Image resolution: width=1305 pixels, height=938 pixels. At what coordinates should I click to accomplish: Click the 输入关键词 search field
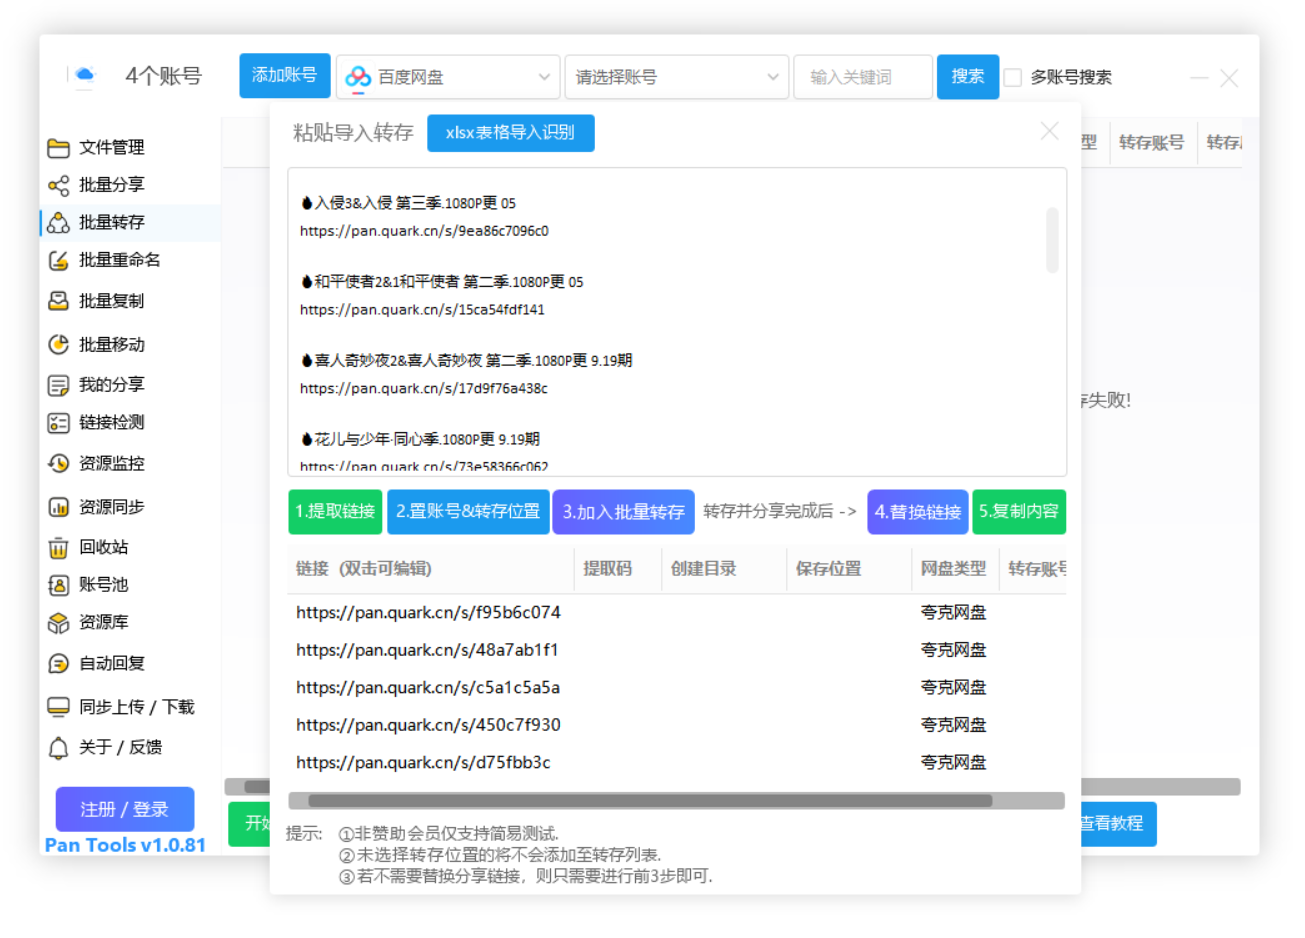(862, 76)
